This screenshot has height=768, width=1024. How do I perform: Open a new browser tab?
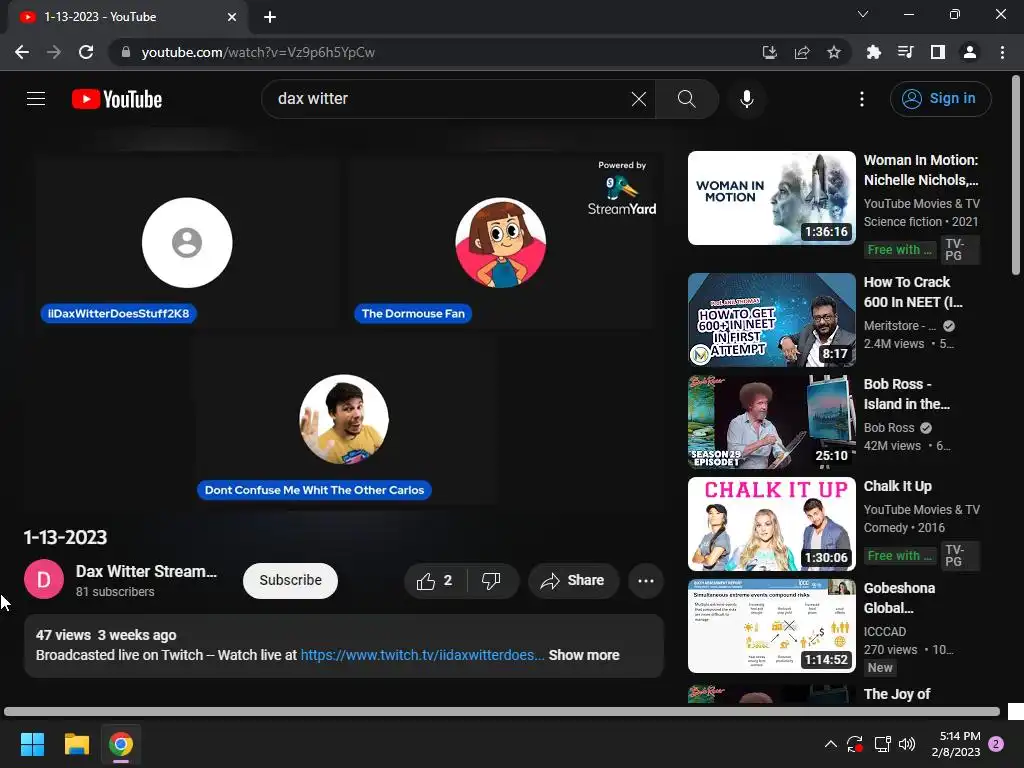(x=270, y=17)
